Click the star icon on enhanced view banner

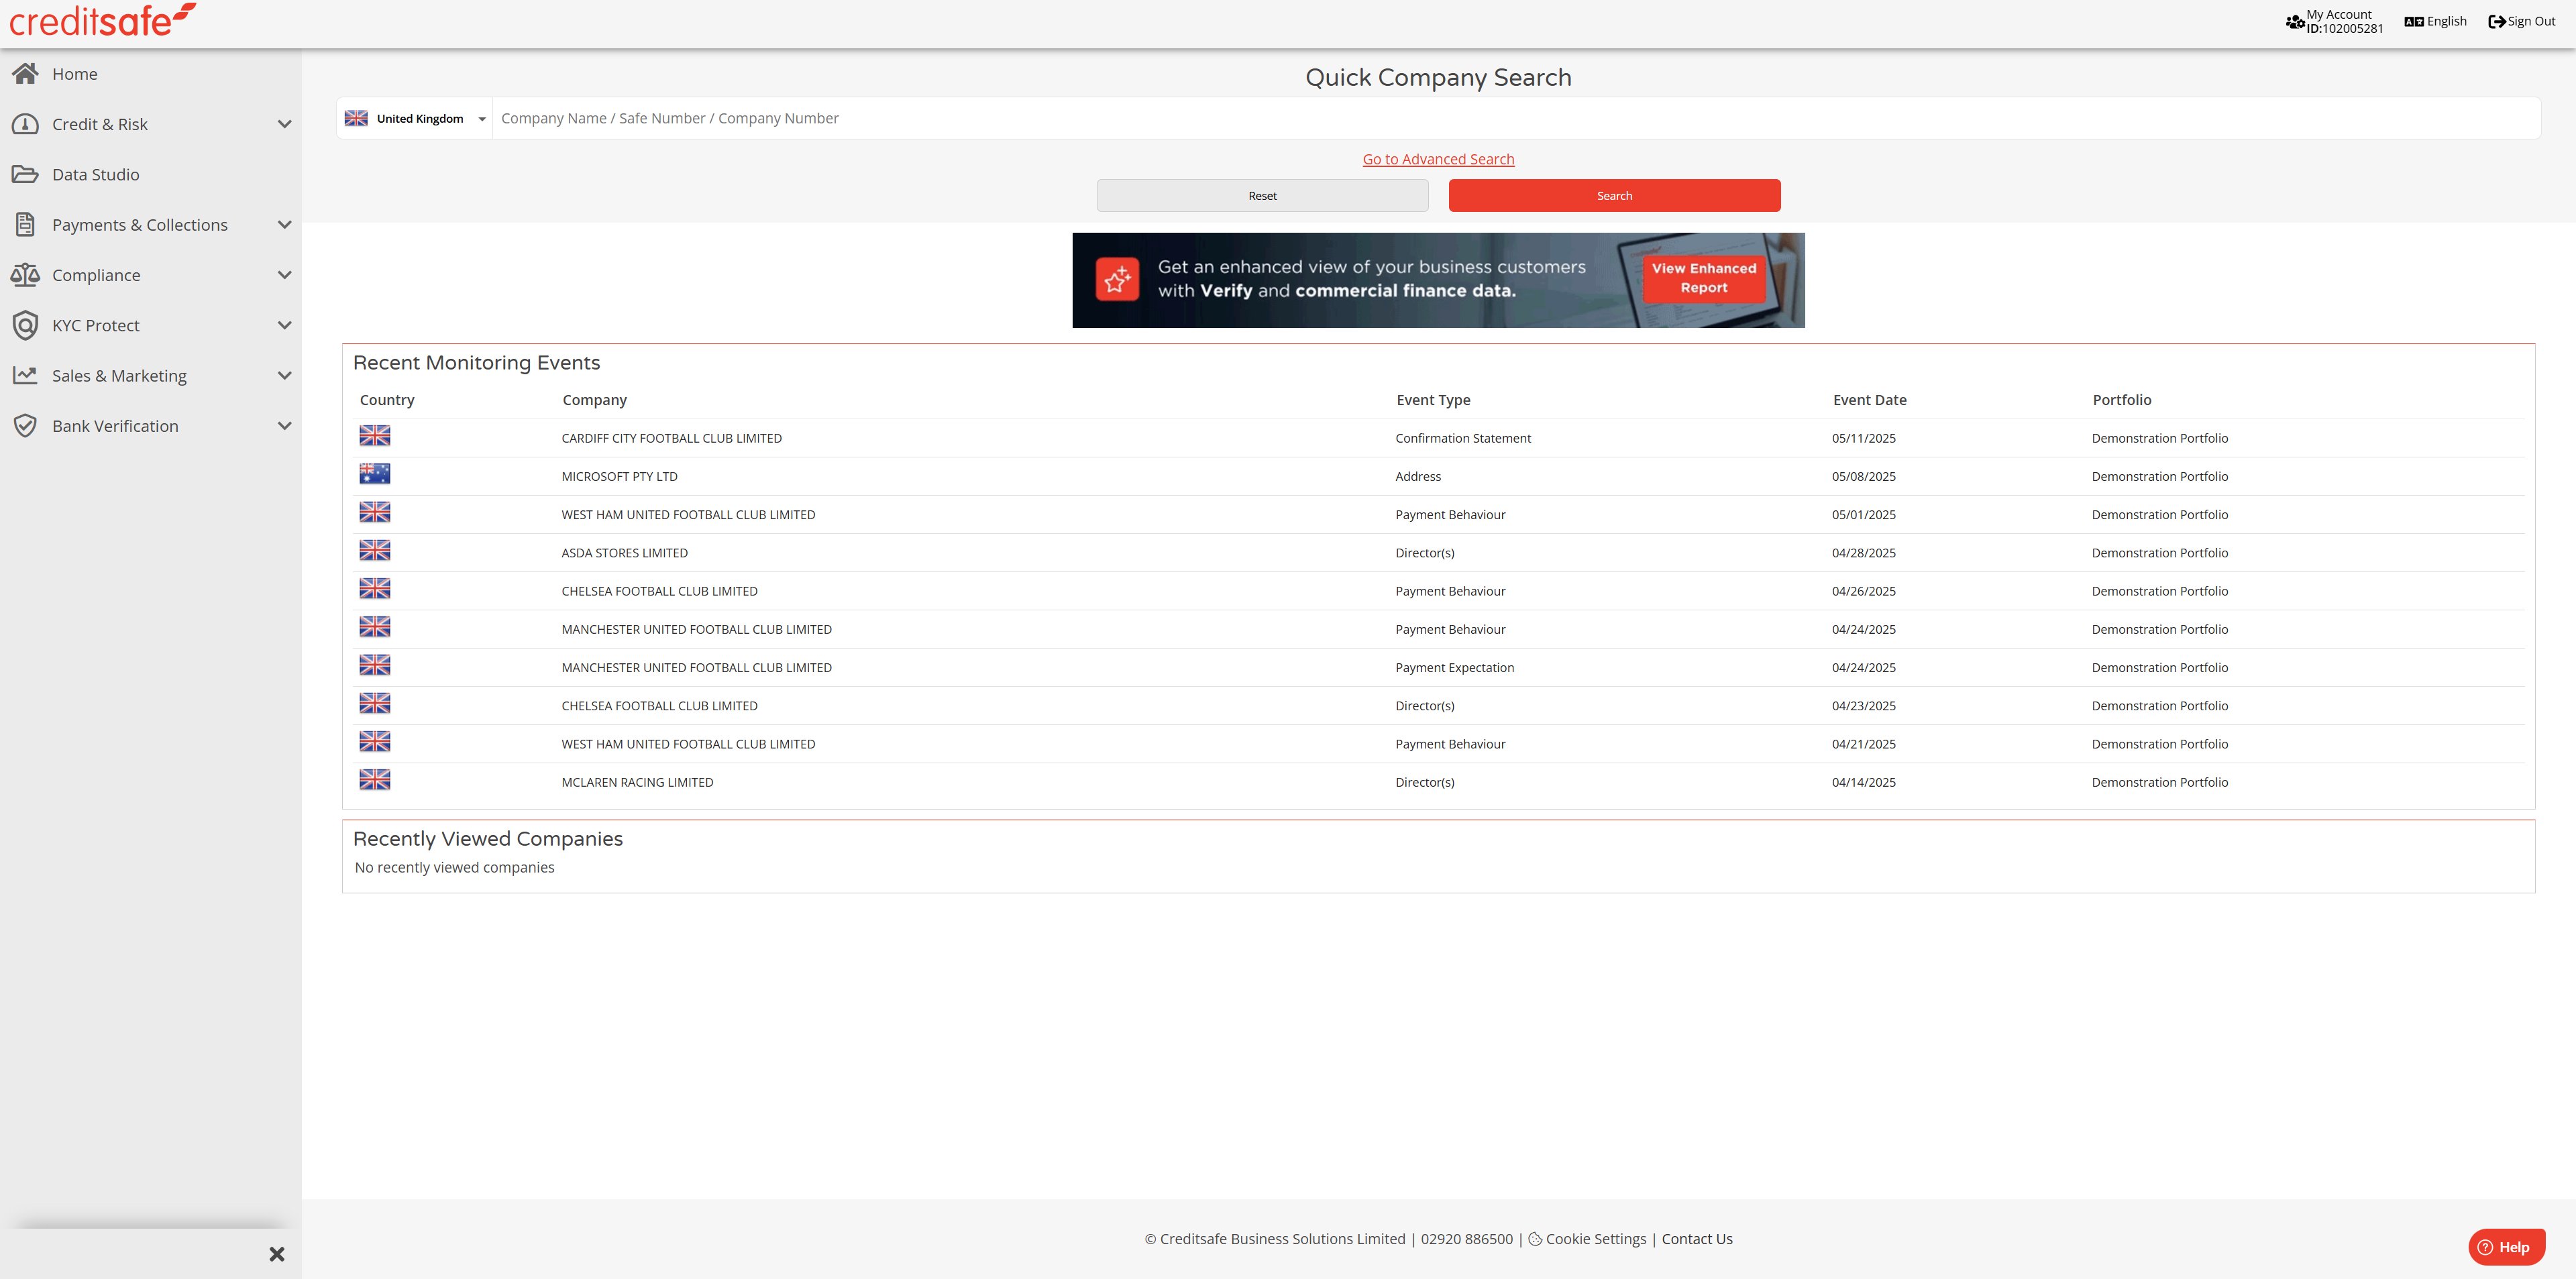[x=1117, y=280]
